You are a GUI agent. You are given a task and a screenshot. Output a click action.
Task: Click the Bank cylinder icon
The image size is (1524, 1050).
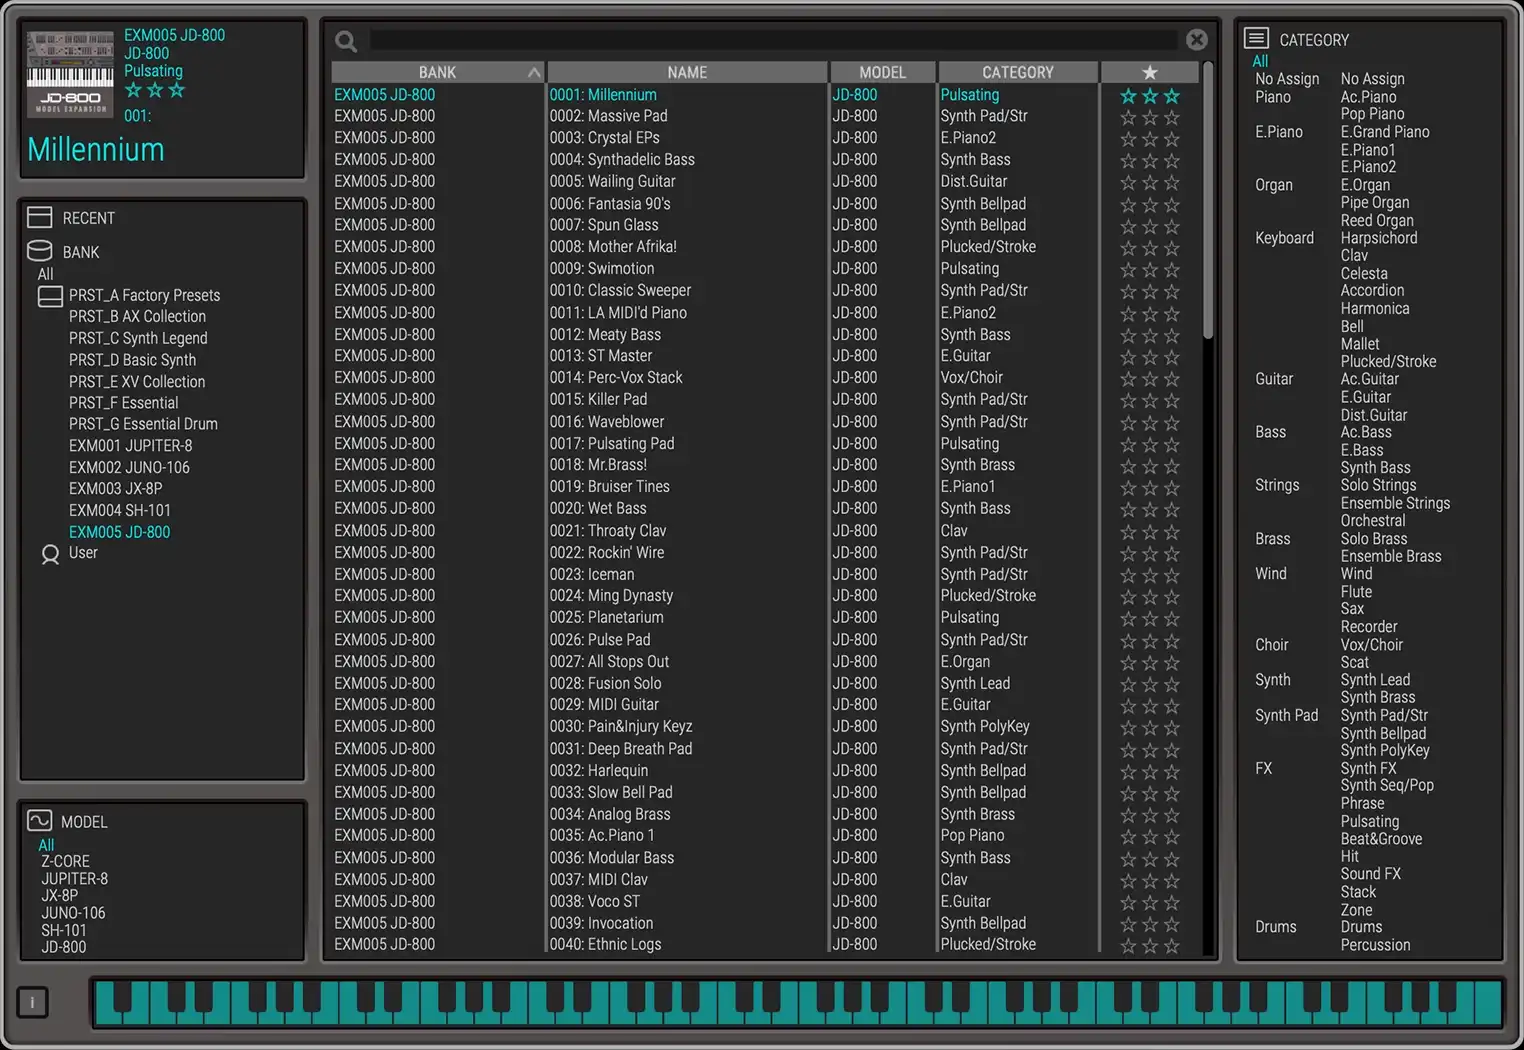(x=40, y=251)
